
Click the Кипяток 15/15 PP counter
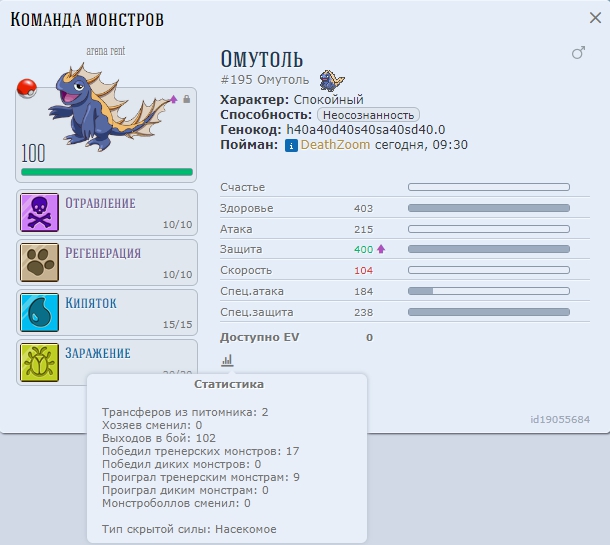(177, 324)
